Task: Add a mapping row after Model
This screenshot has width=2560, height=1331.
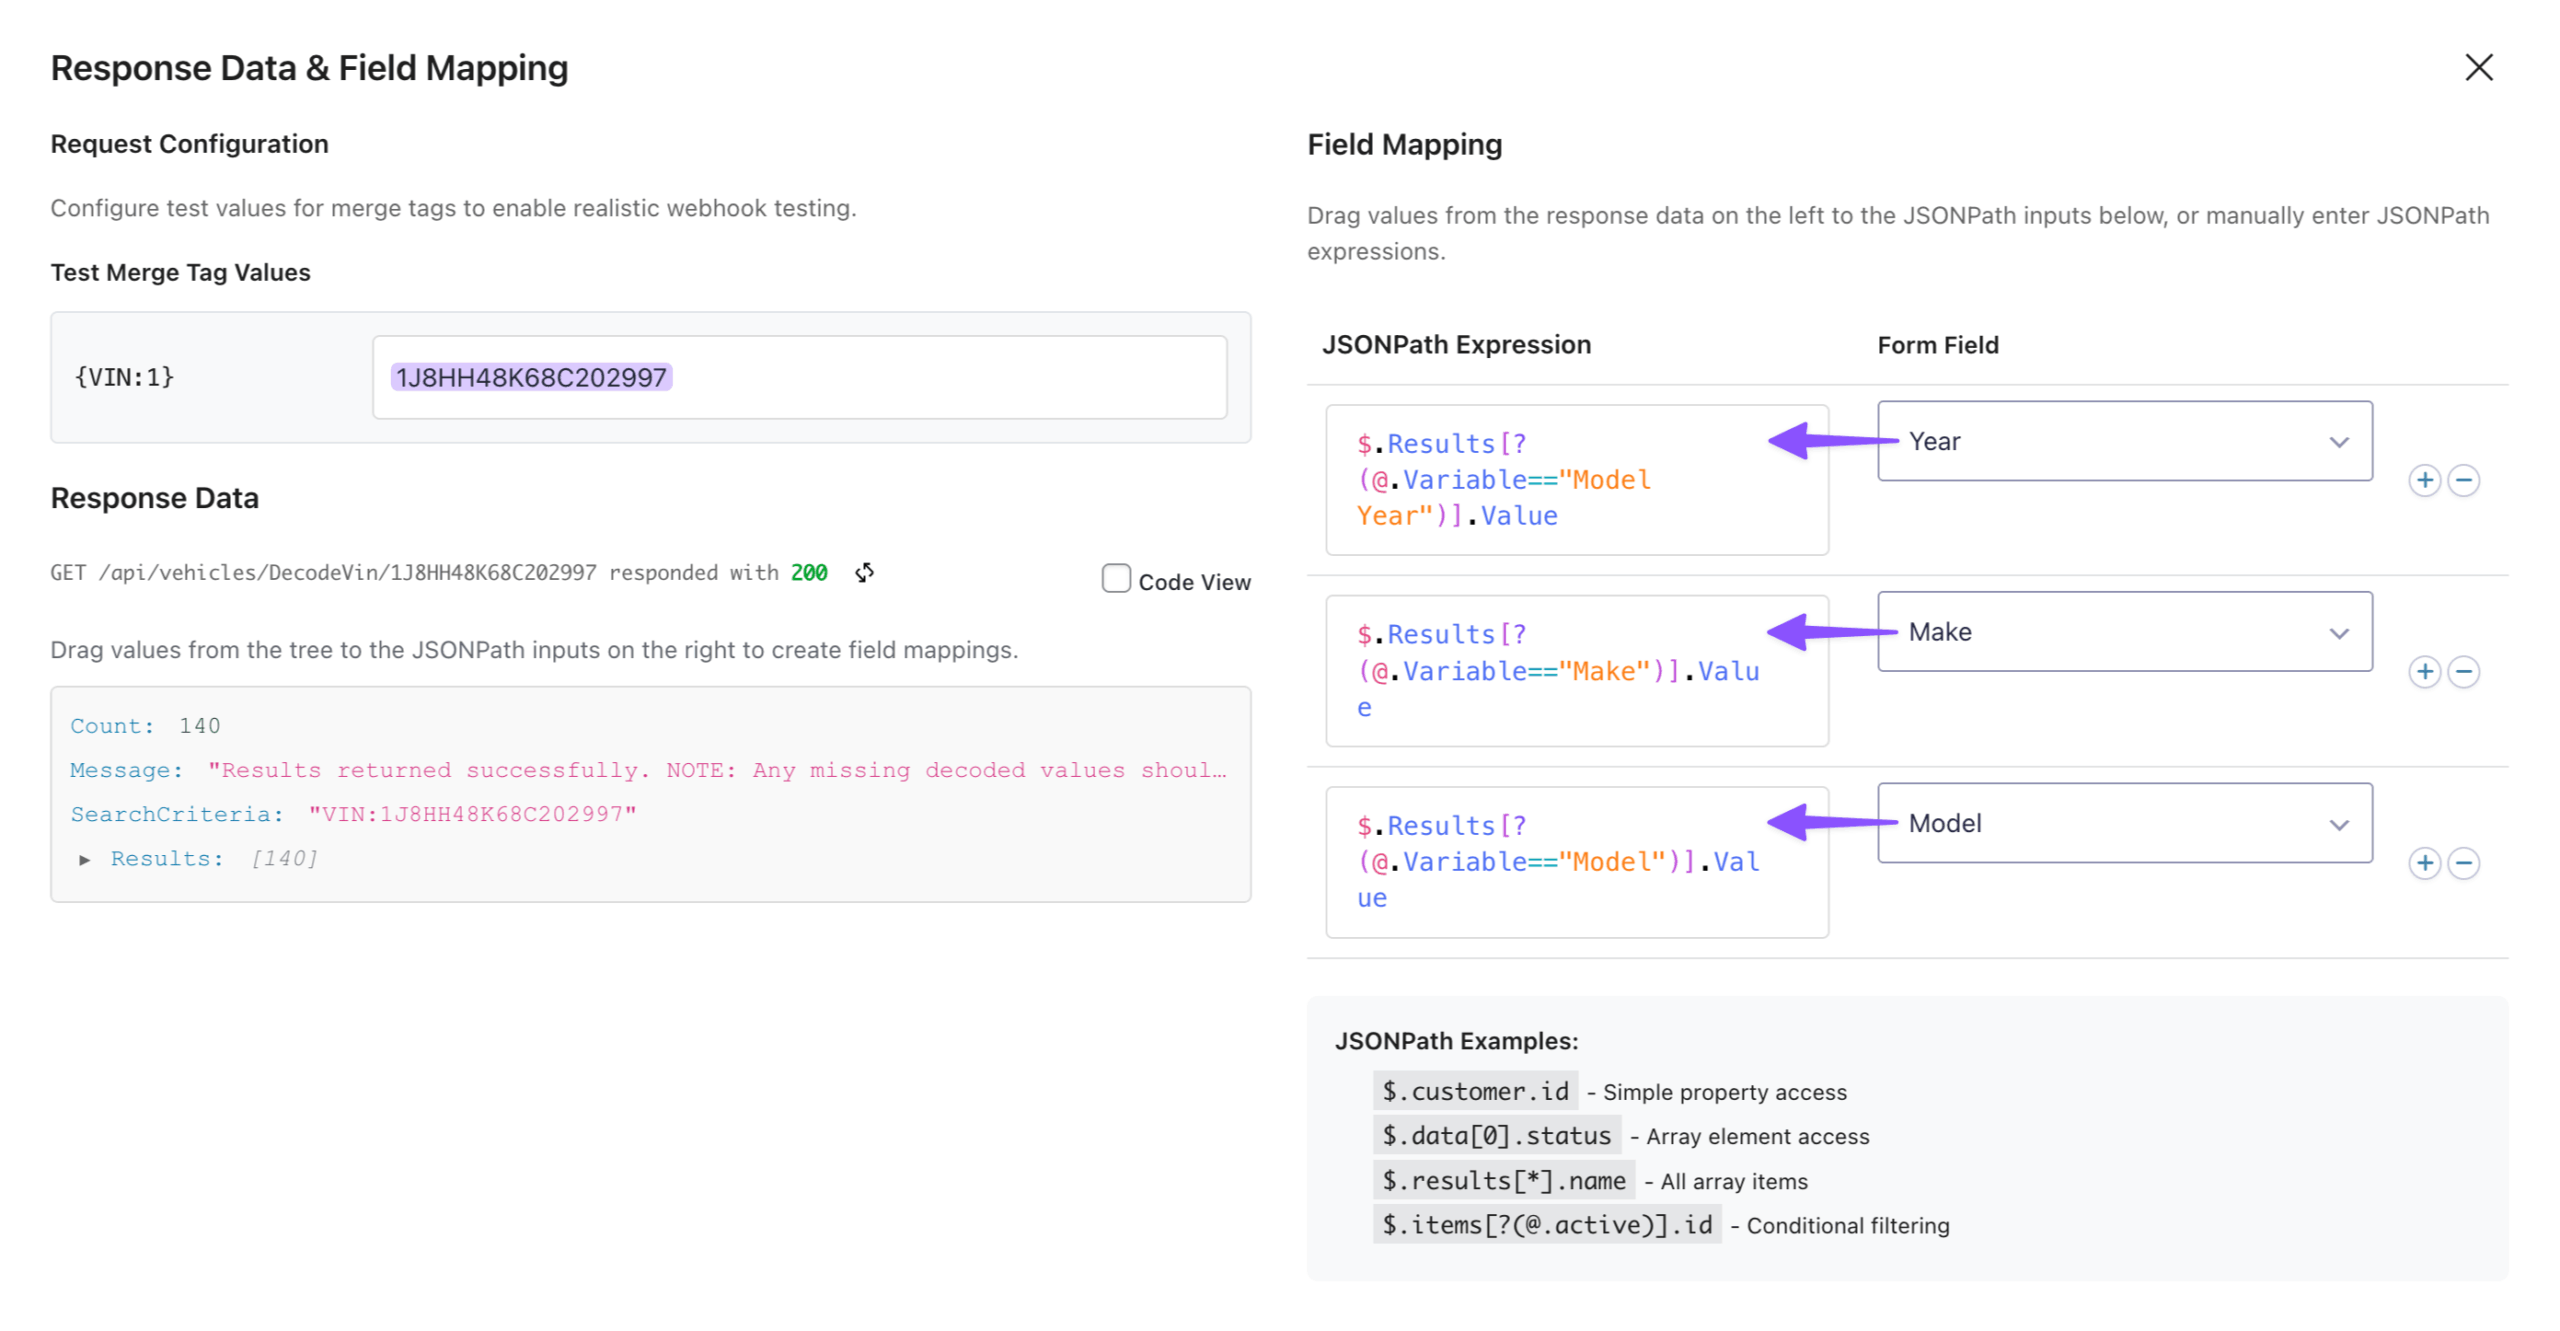Action: (2423, 862)
